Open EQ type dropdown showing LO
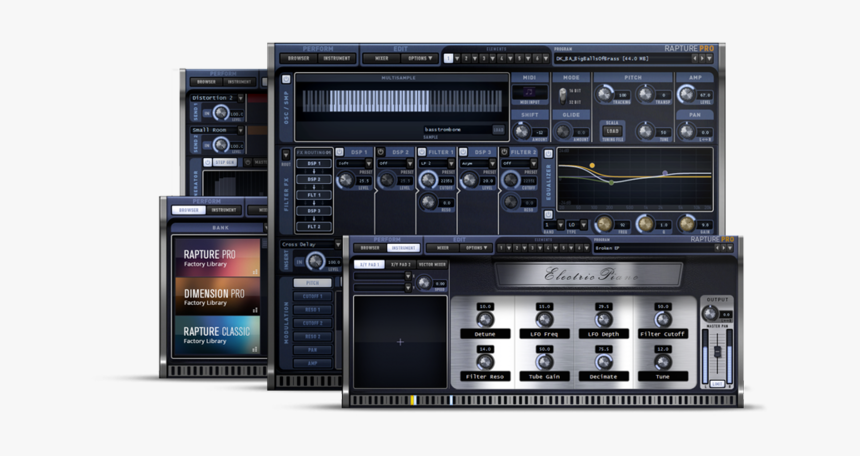This screenshot has height=456, width=860. [583, 225]
